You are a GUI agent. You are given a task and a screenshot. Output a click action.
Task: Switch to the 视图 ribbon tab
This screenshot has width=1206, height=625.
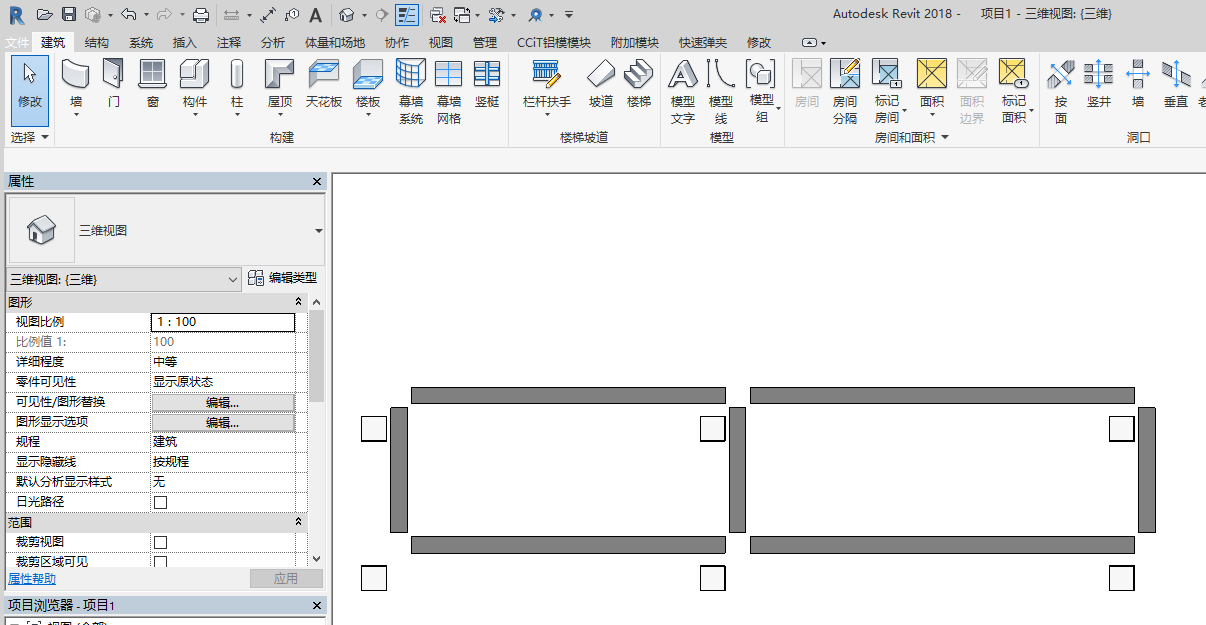coord(441,43)
